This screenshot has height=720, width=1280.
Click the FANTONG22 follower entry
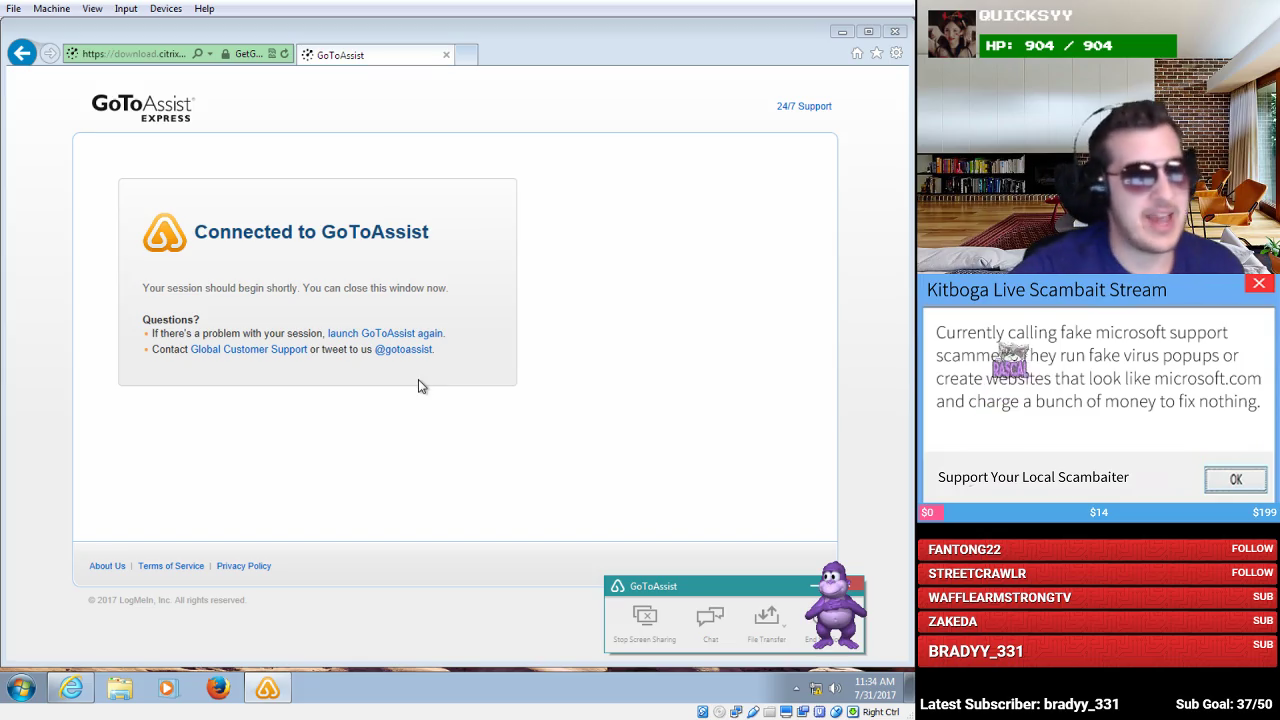[1098, 549]
